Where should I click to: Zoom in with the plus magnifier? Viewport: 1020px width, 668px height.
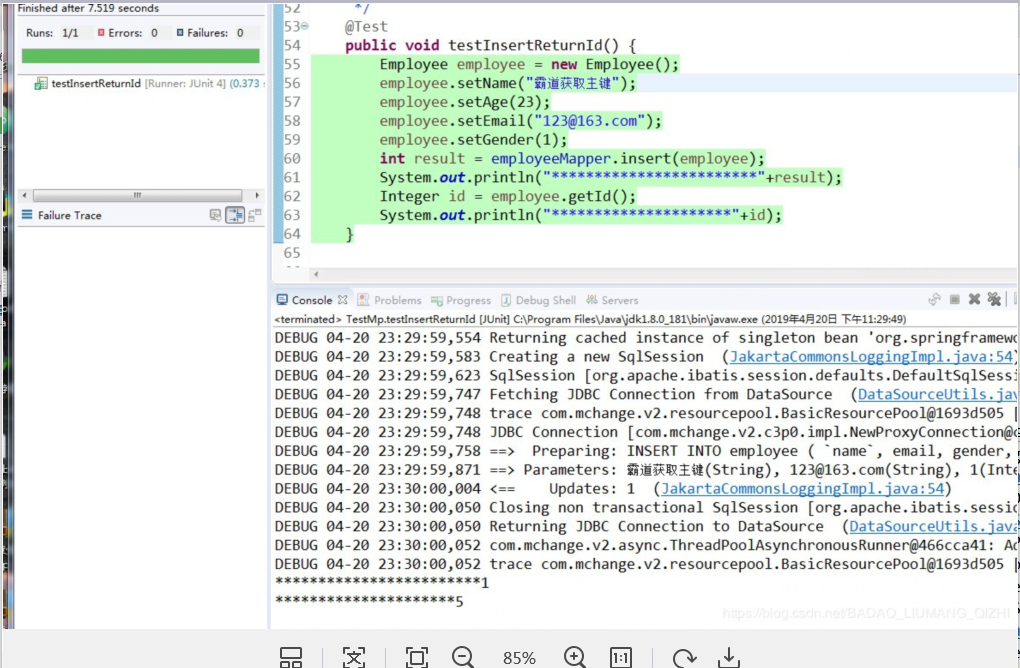575,657
